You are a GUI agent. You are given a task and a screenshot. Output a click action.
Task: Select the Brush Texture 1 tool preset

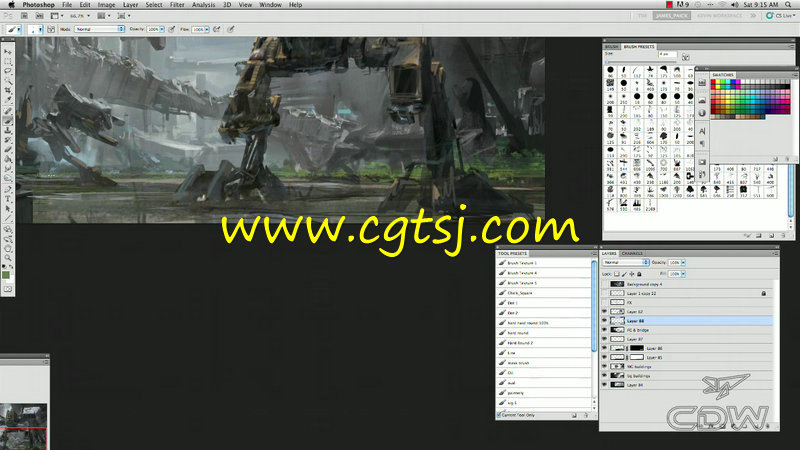pos(544,263)
